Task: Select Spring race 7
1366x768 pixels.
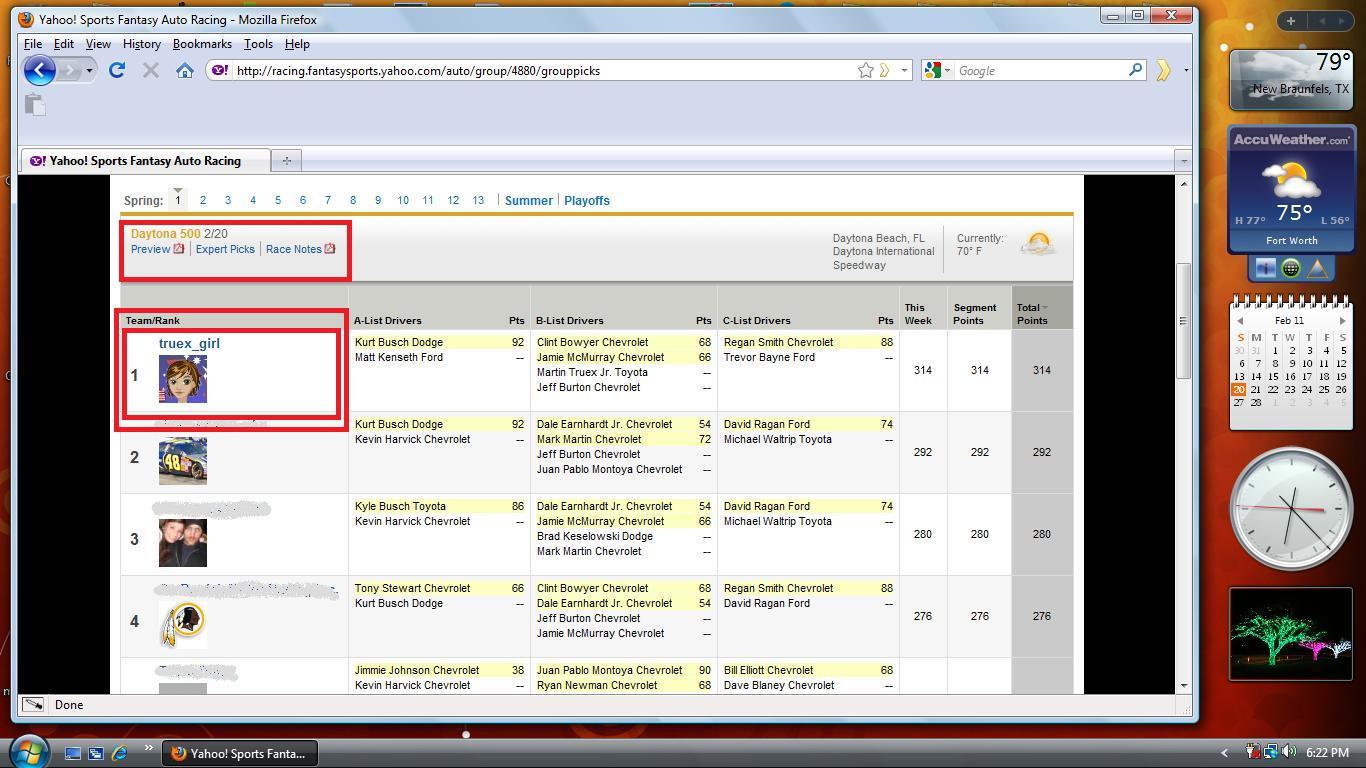Action: tap(328, 200)
